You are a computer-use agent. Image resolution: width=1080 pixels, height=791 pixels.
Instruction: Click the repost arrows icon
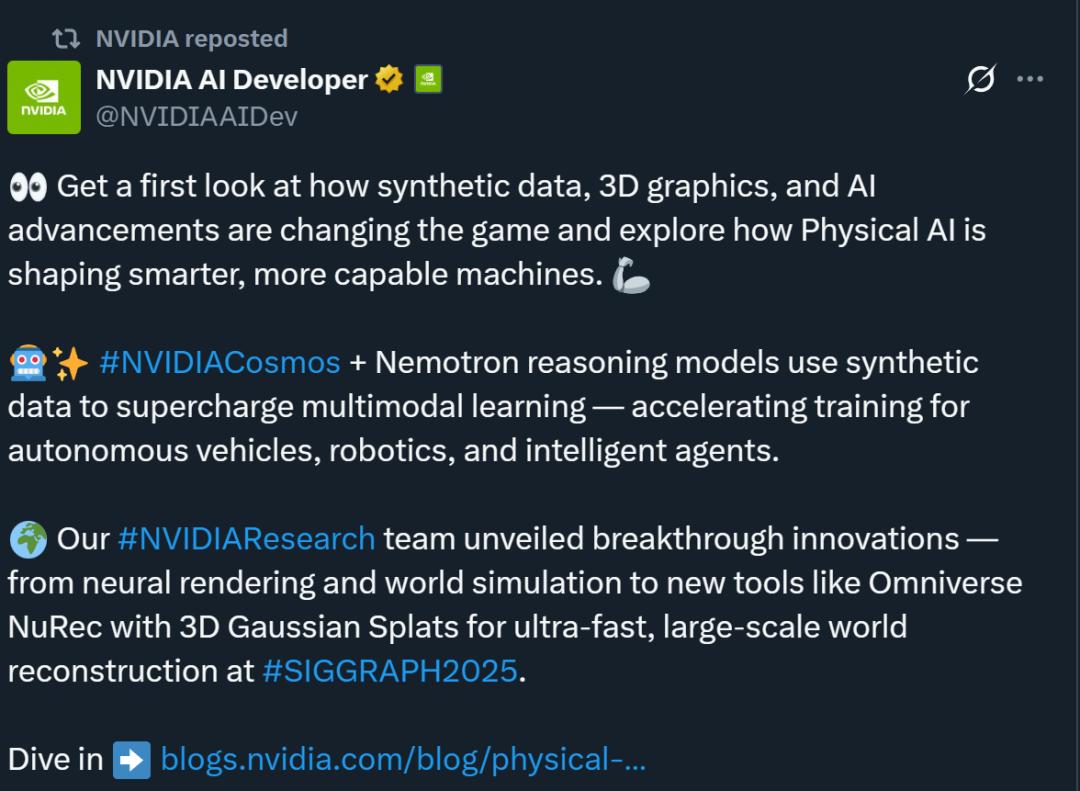[66, 39]
